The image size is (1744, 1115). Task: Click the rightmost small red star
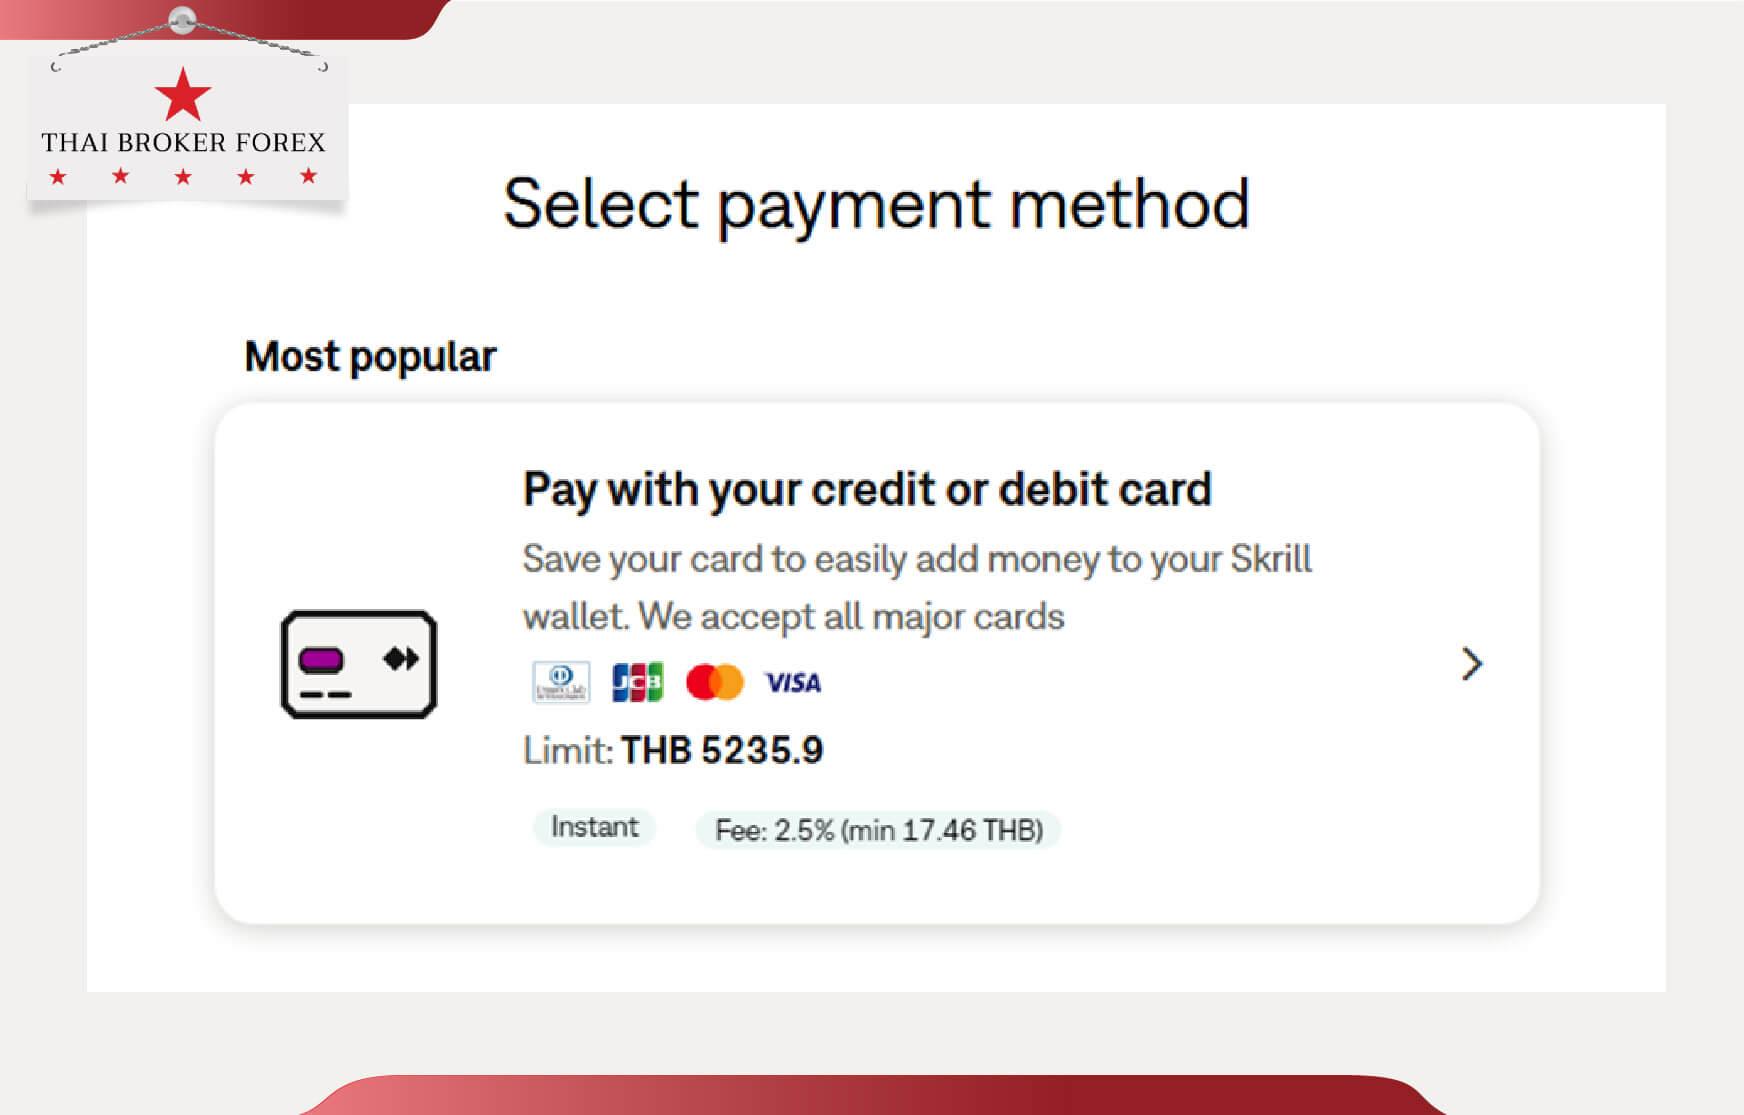tap(309, 177)
